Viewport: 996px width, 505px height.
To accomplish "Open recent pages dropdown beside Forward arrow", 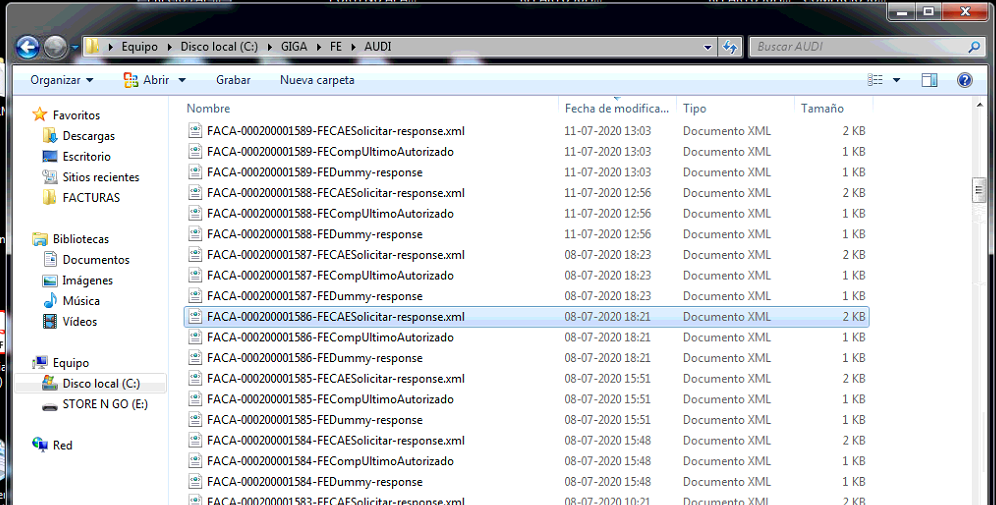I will [x=74, y=48].
